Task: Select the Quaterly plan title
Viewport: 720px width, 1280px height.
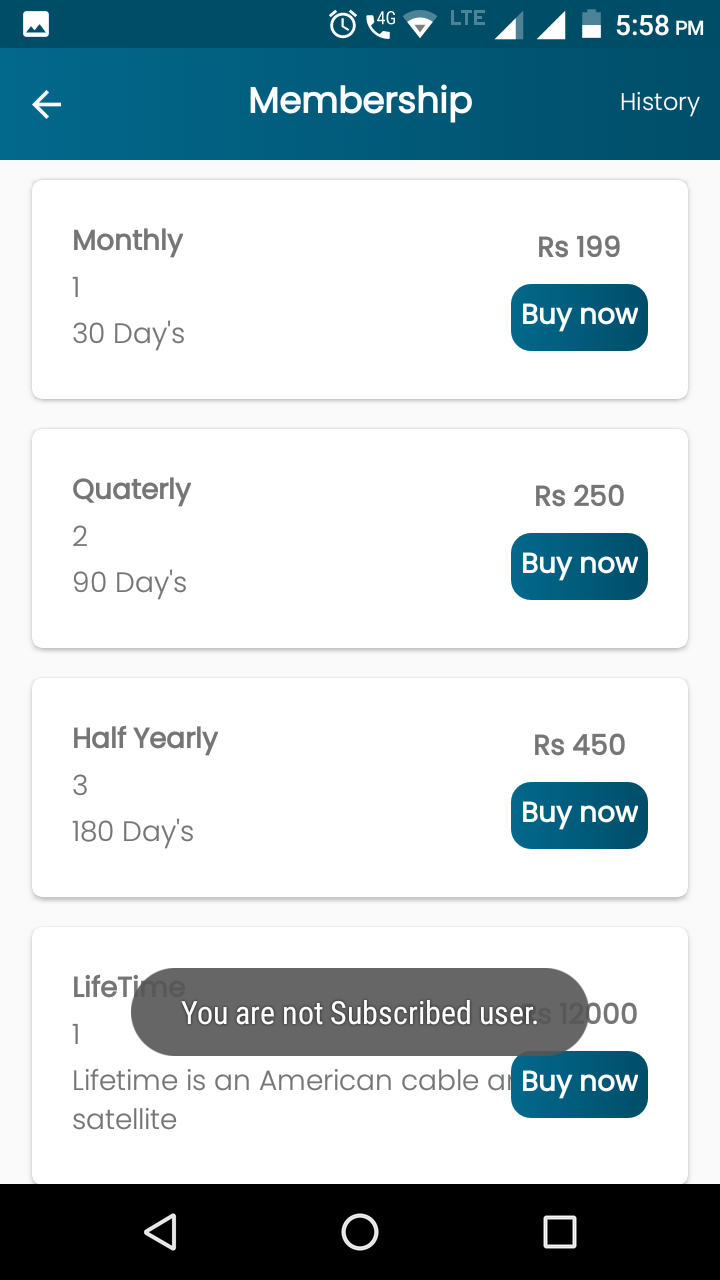Action: (x=131, y=490)
